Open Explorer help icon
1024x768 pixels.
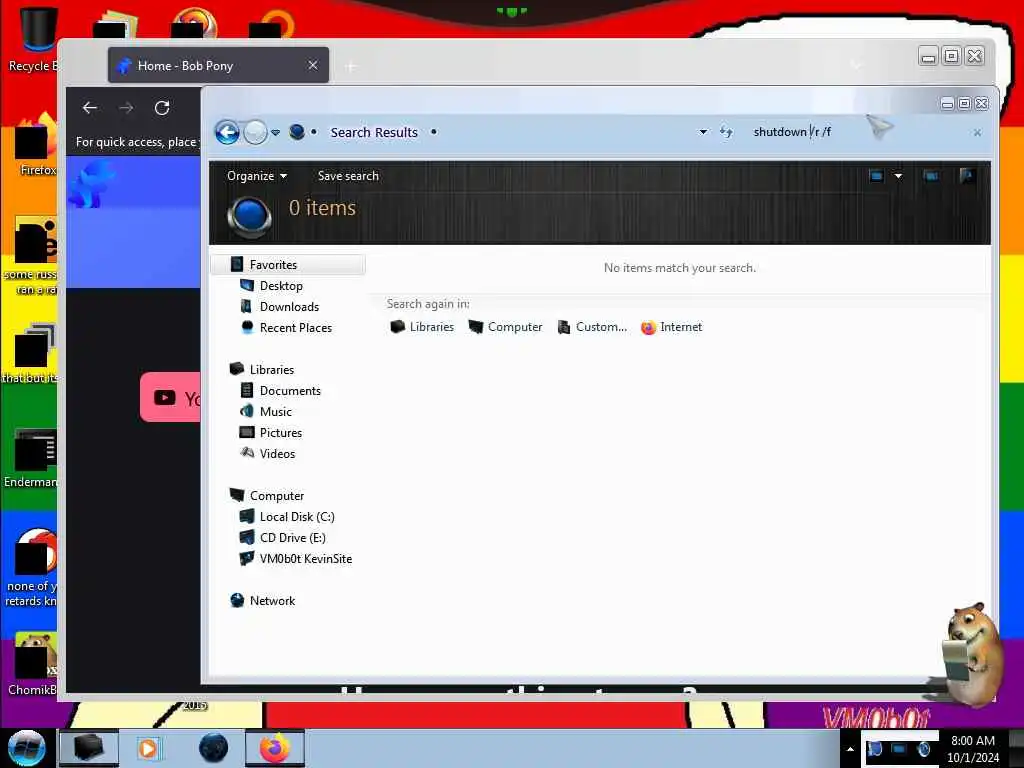pos(967,175)
